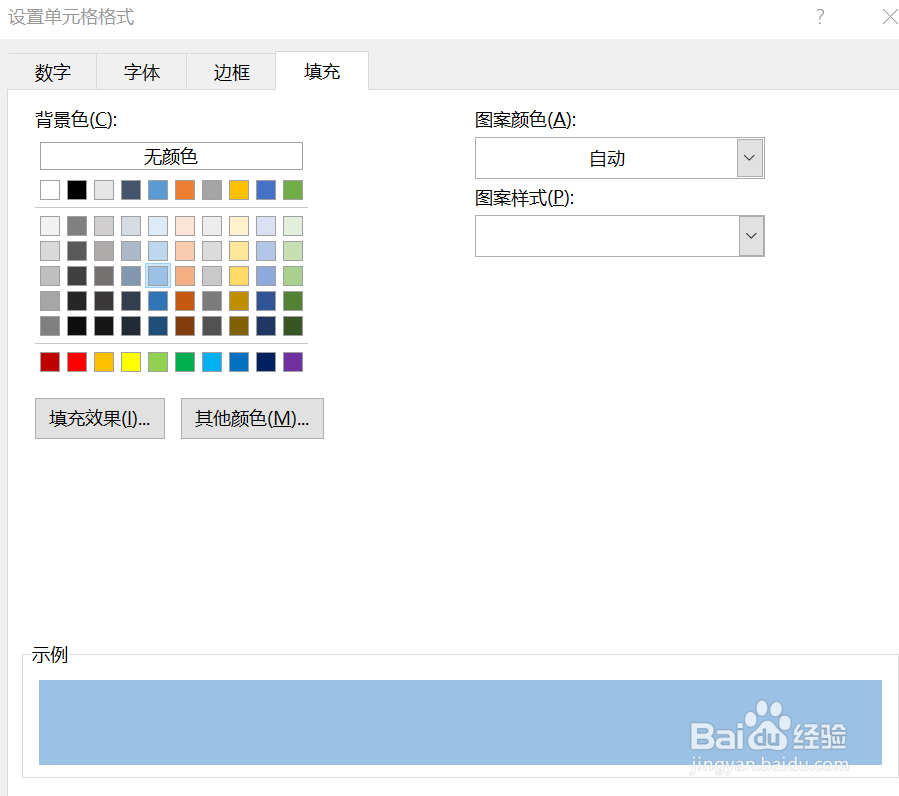Open the 边框 tab

pyautogui.click(x=232, y=72)
